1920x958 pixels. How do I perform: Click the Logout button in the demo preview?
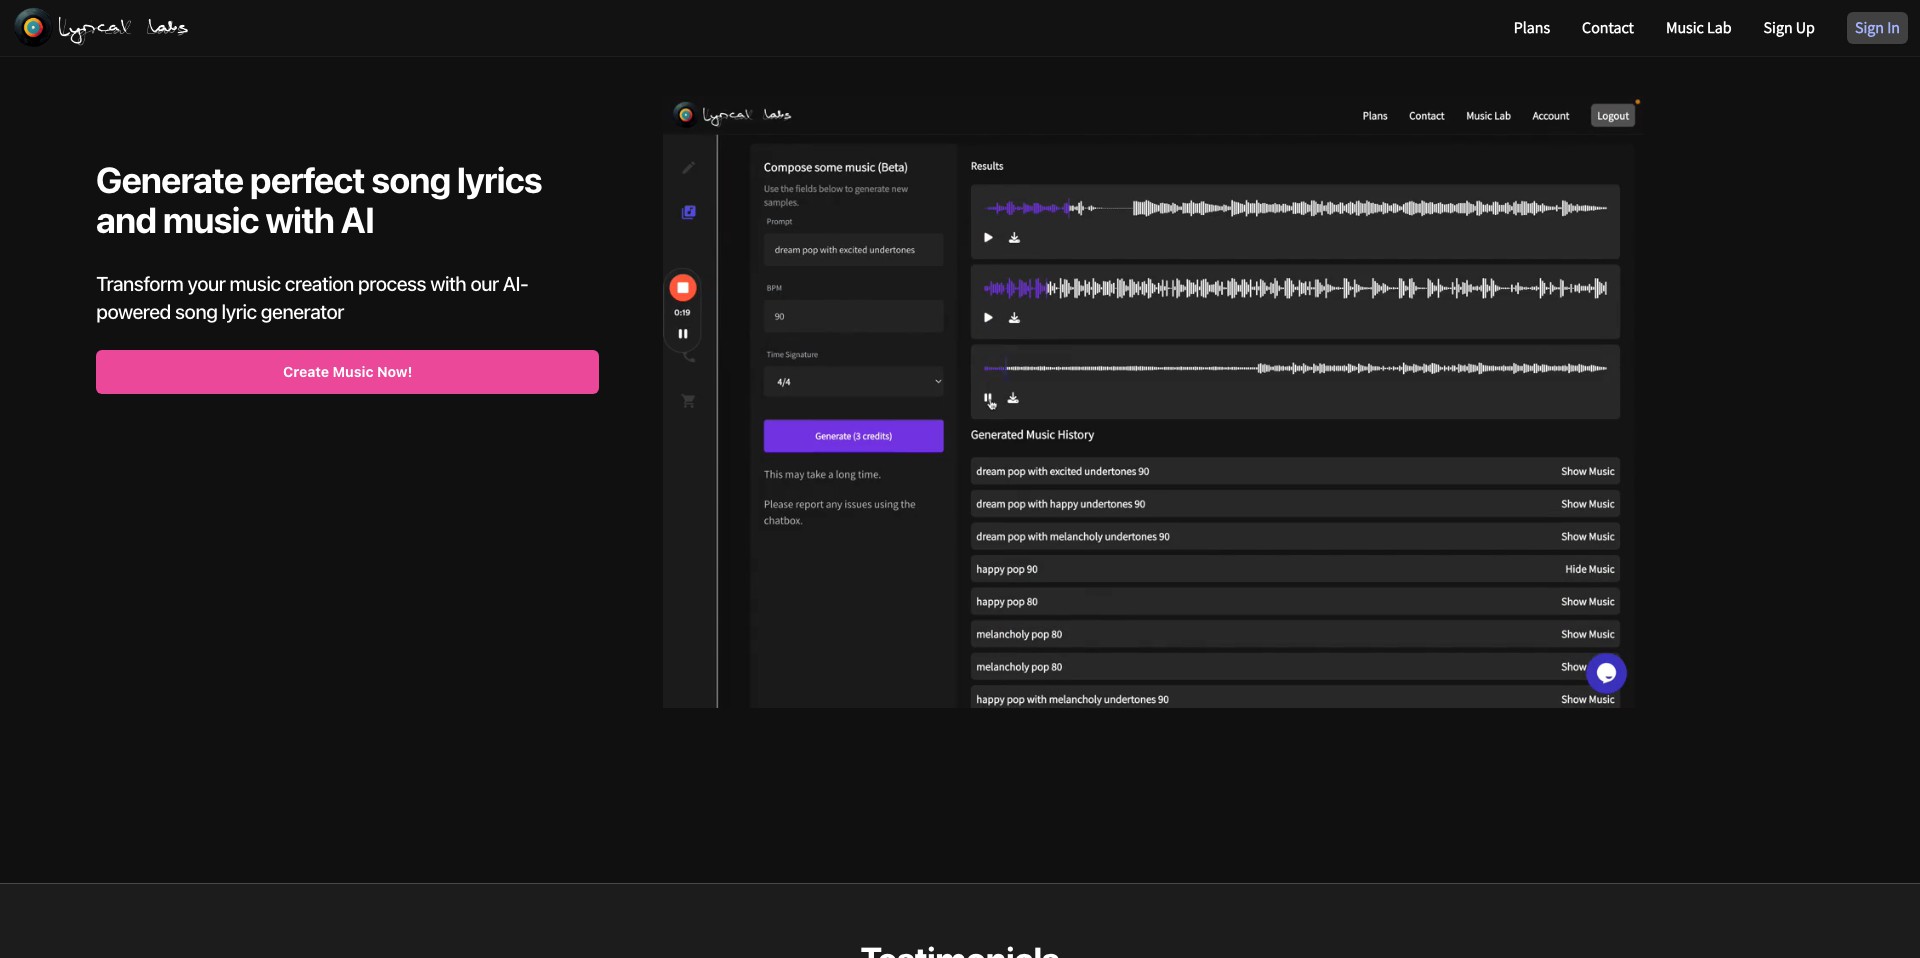tap(1612, 116)
